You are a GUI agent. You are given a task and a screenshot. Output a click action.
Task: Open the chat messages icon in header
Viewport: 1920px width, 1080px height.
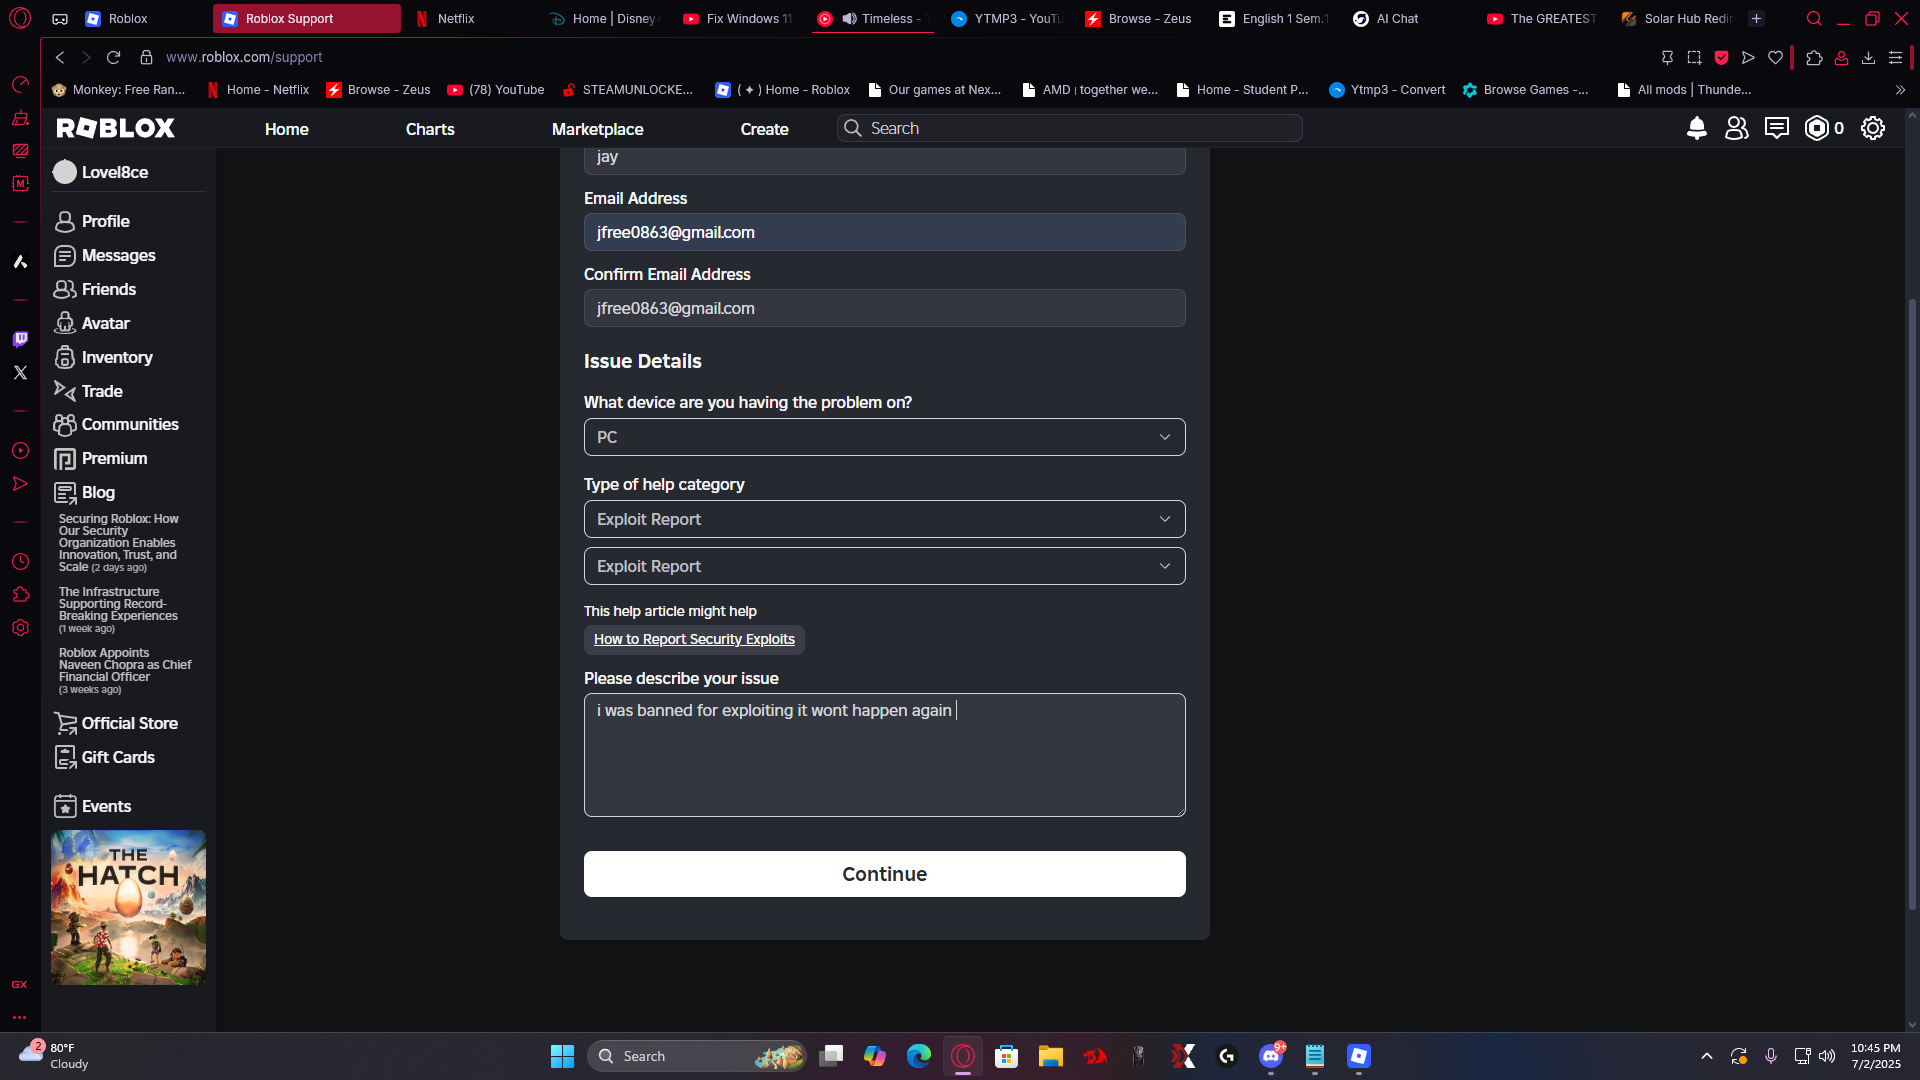pyautogui.click(x=1777, y=128)
